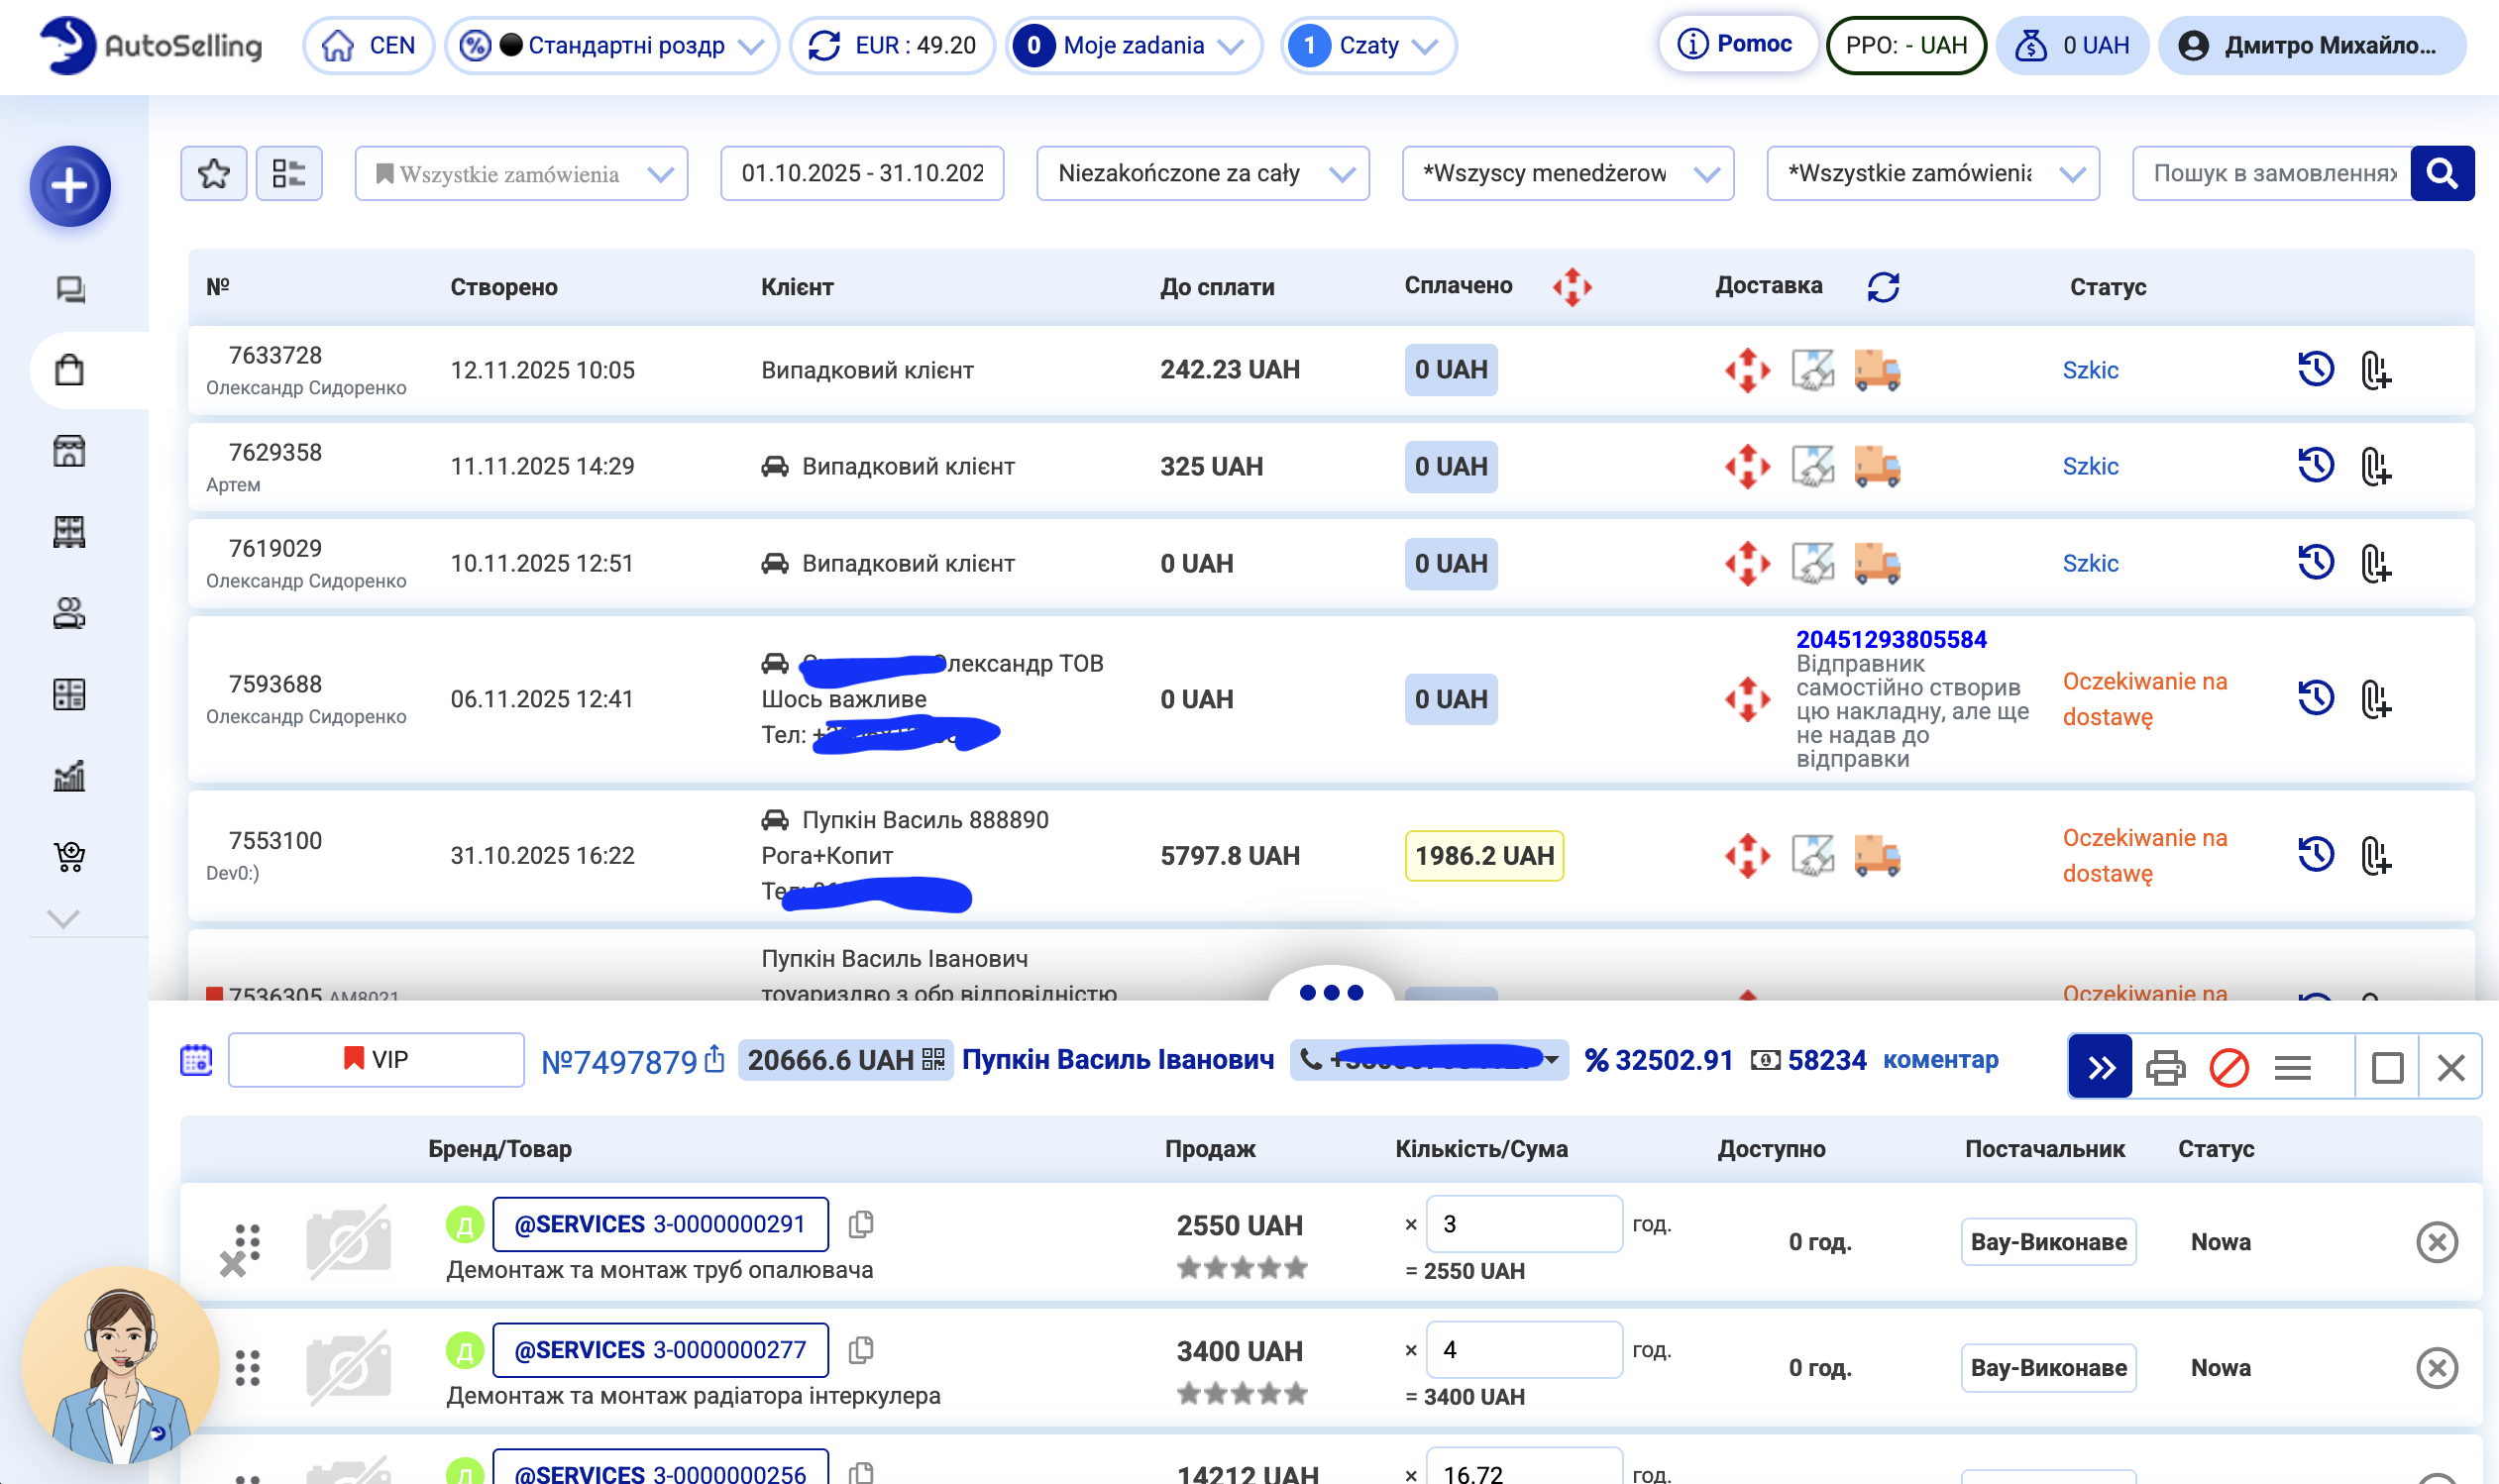
Task: Click the blue plus create-order button
Action: coord(69,186)
